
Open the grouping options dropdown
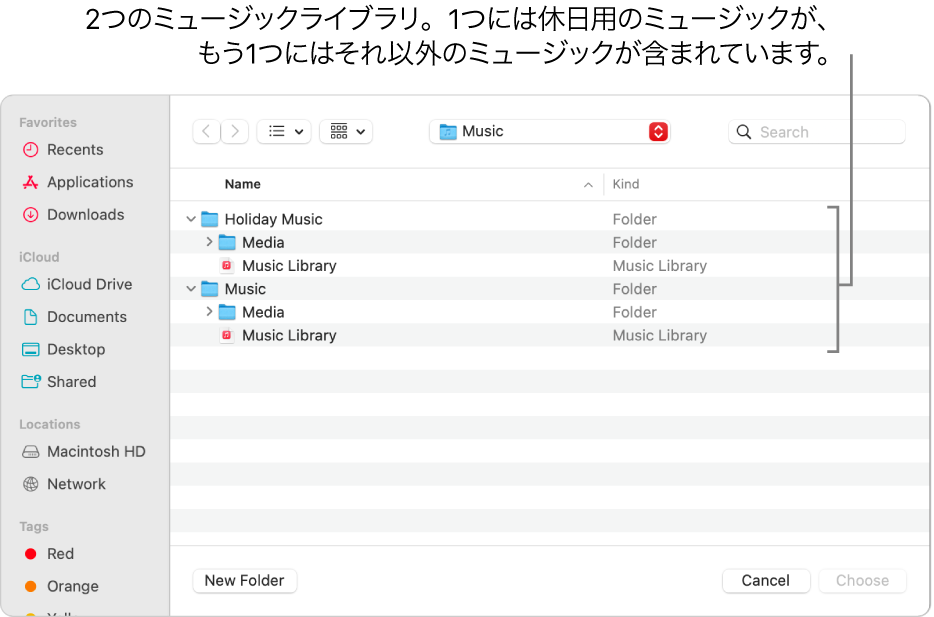pyautogui.click(x=346, y=132)
